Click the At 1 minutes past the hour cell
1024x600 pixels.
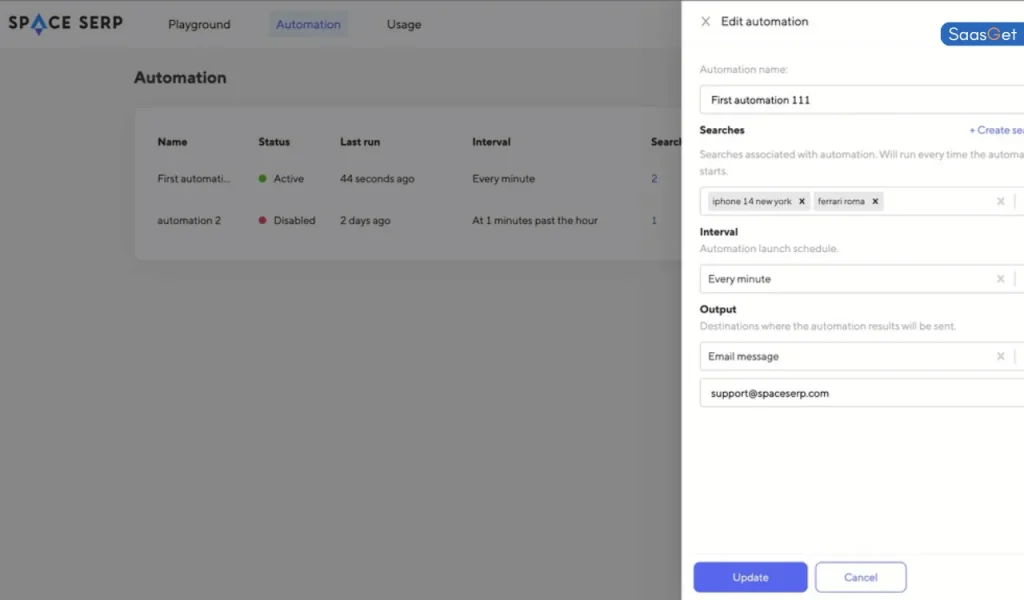click(x=535, y=220)
